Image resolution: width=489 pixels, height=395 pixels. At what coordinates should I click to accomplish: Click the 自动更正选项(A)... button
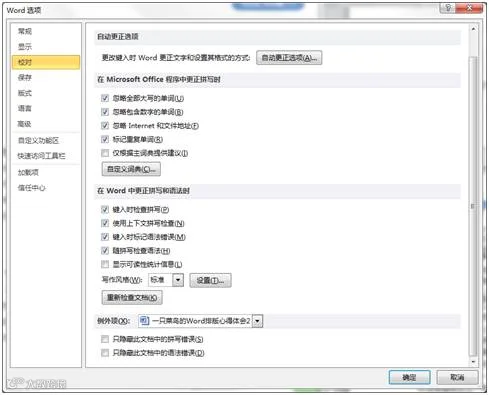pyautogui.click(x=289, y=58)
